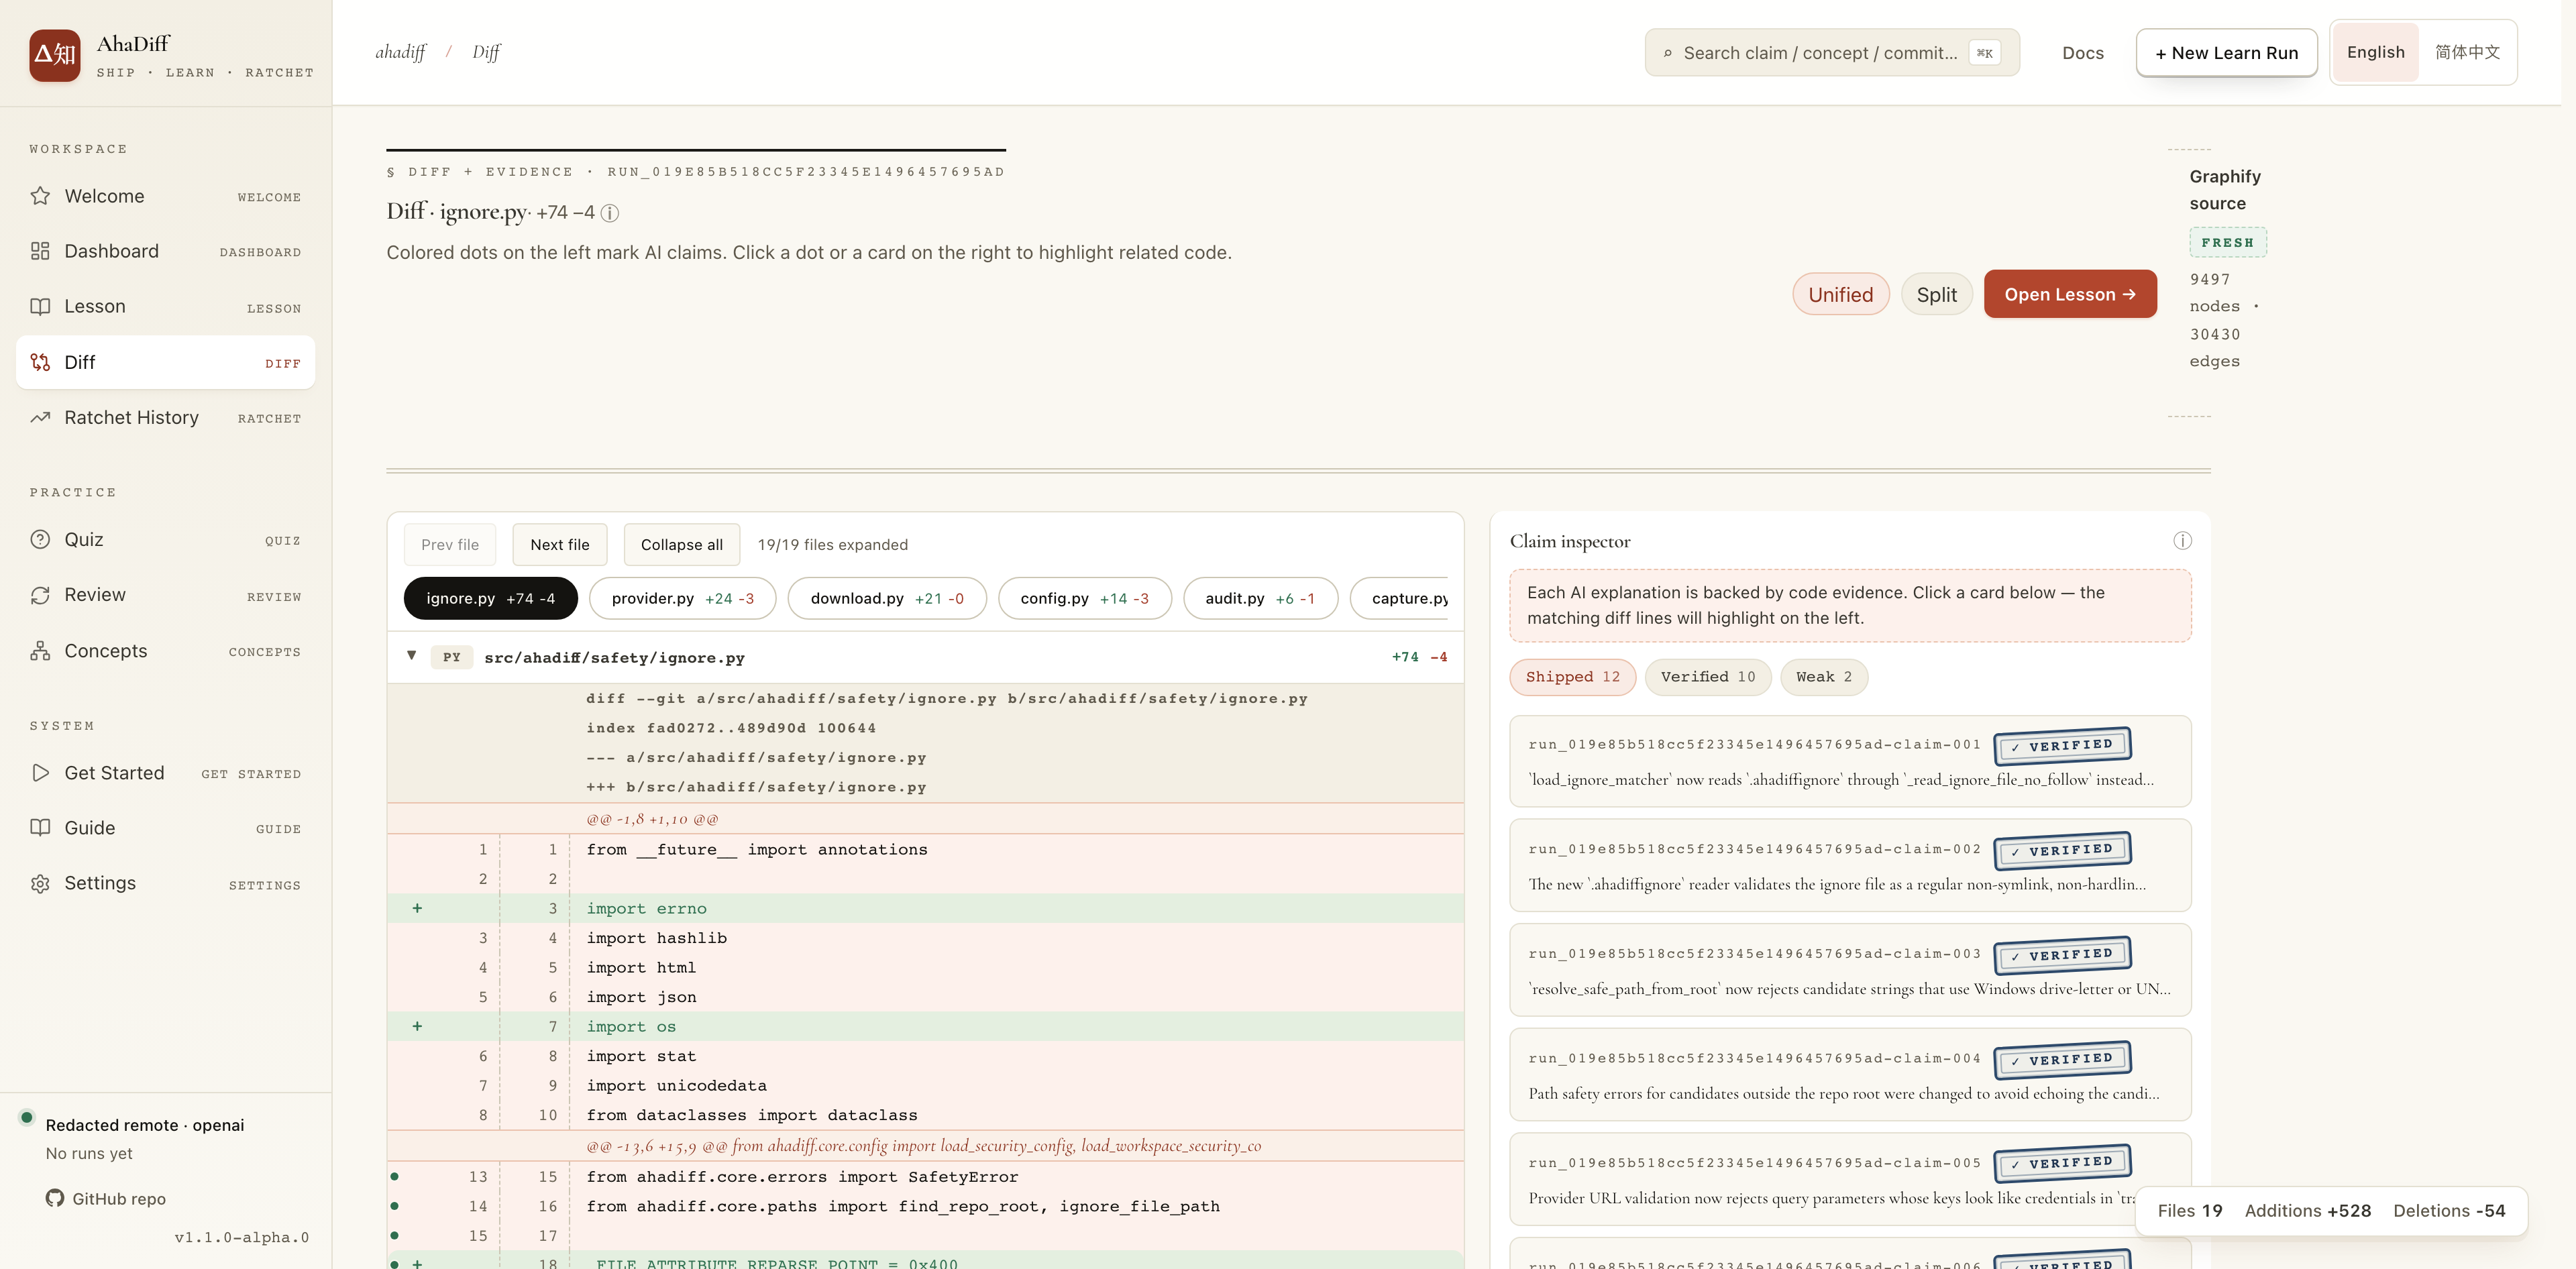This screenshot has width=2576, height=1269.
Task: Open the Concepts section
Action: 165,651
